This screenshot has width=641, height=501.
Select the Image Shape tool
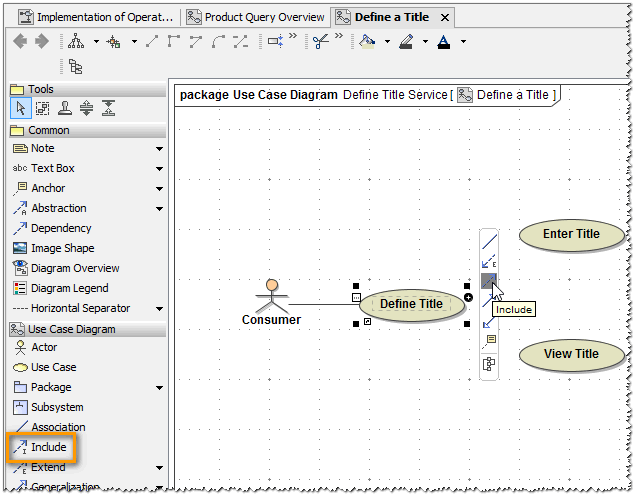coord(62,248)
